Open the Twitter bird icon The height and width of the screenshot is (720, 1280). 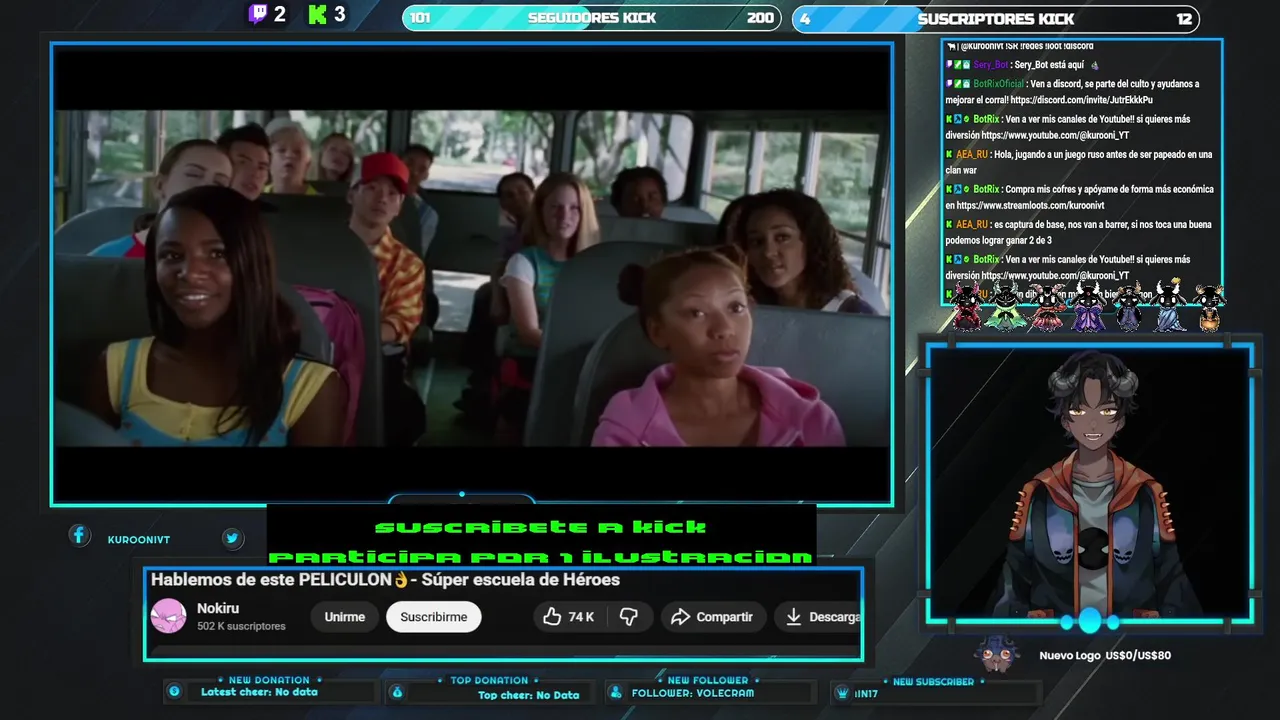tap(232, 538)
